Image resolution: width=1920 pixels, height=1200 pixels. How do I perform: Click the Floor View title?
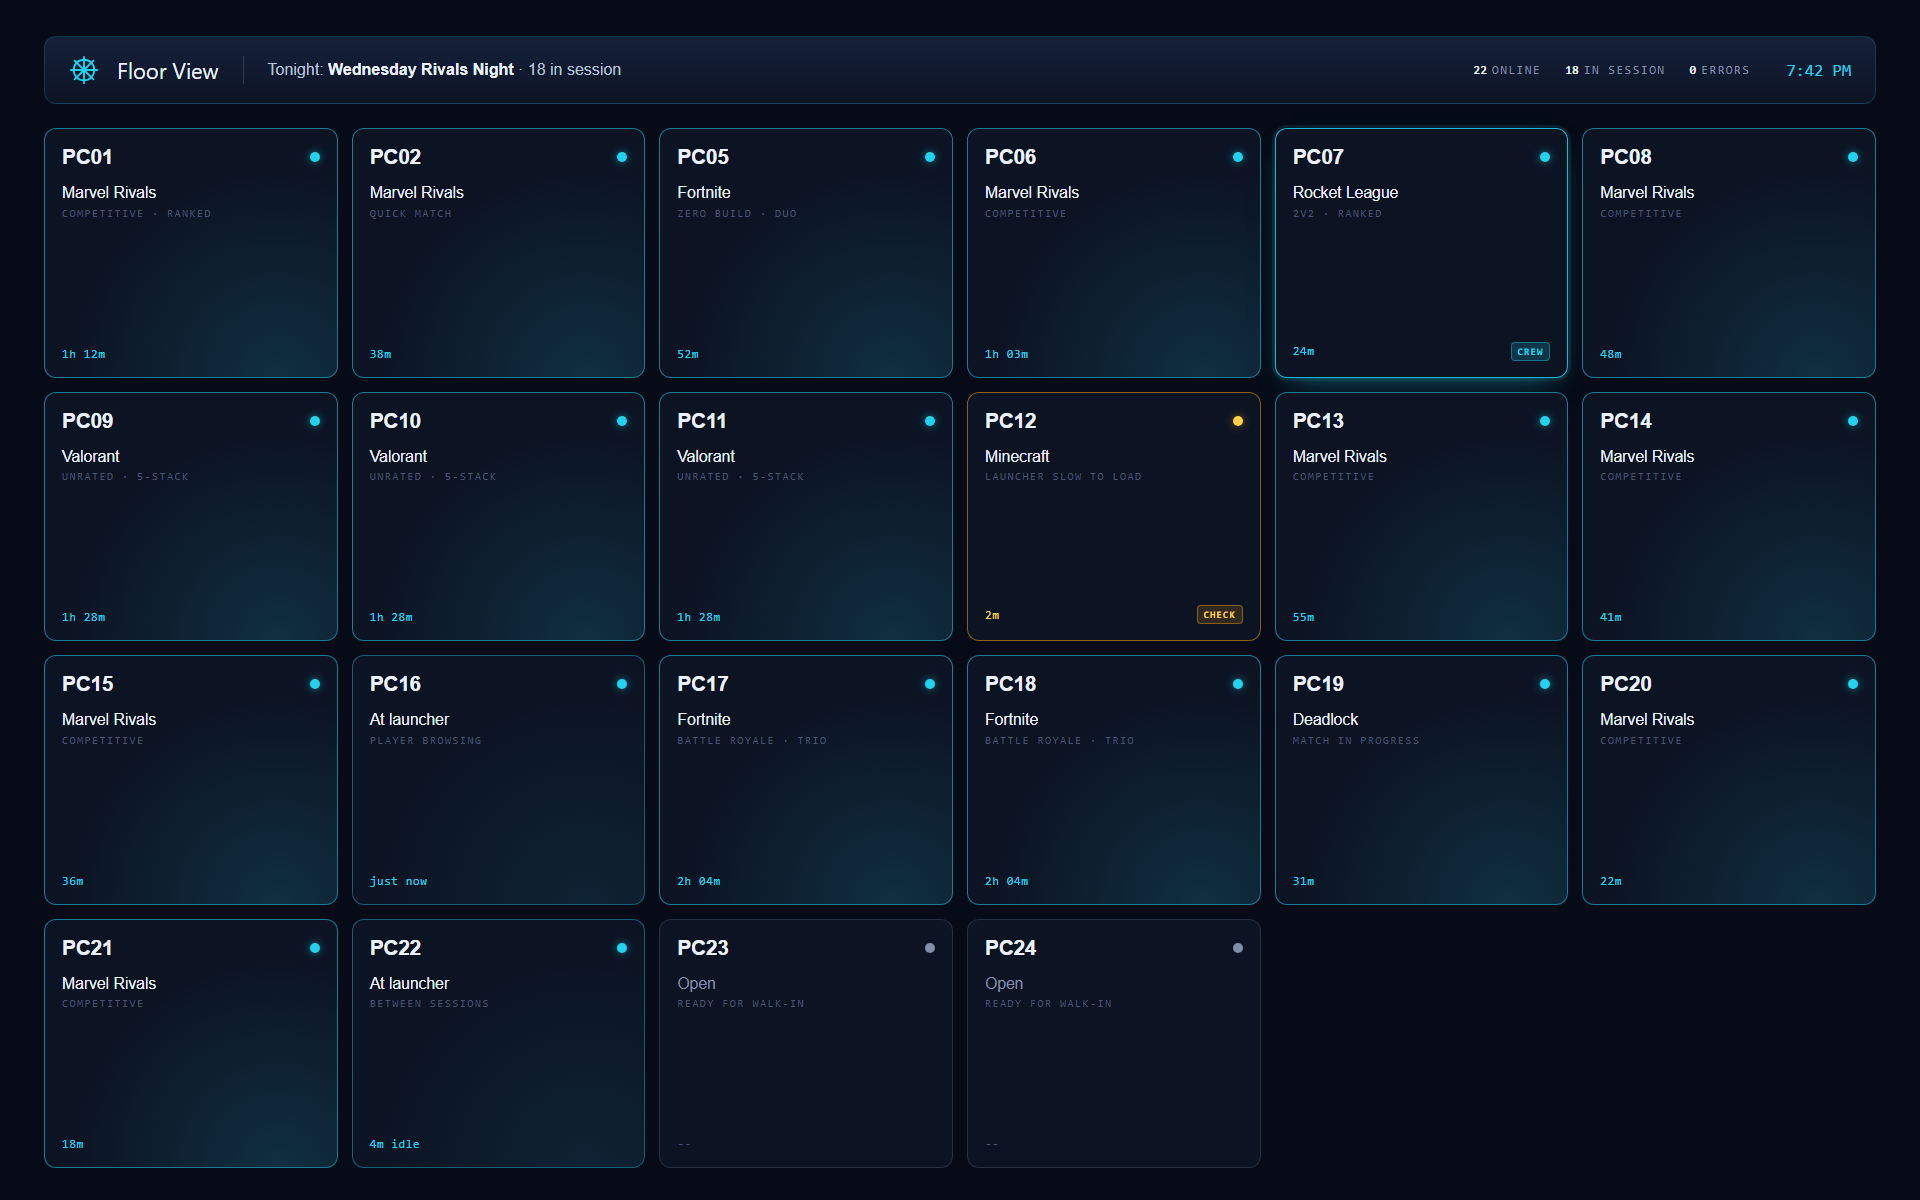click(x=167, y=71)
